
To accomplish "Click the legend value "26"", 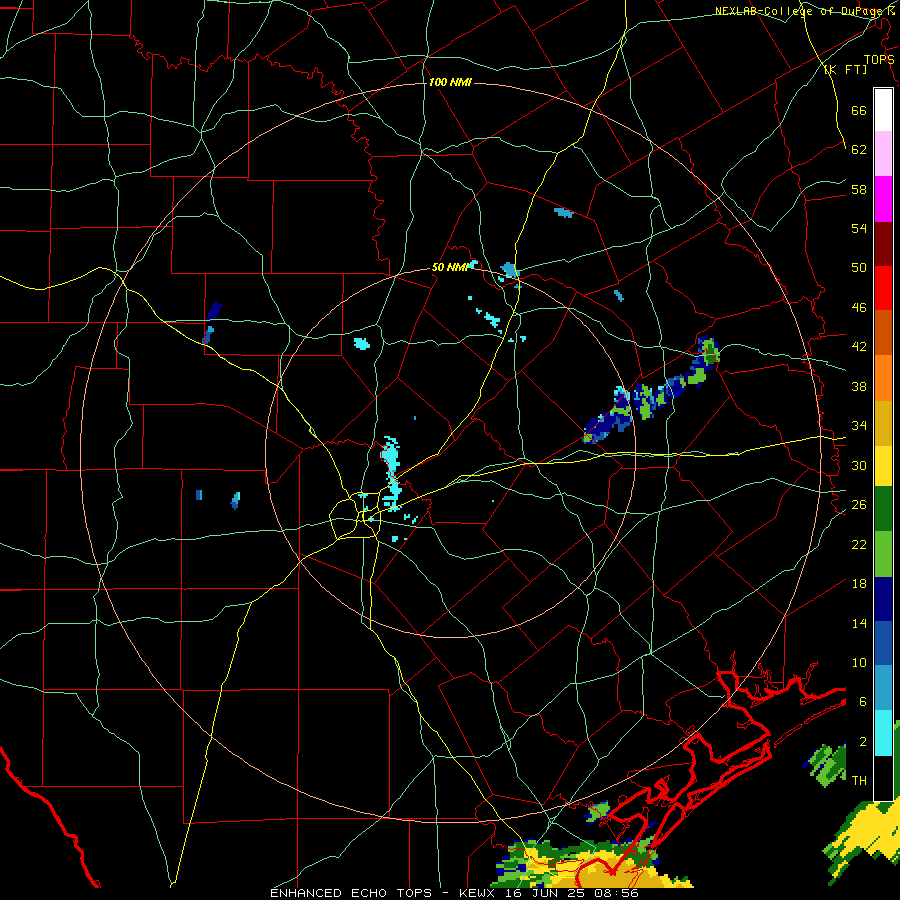I will (859, 505).
